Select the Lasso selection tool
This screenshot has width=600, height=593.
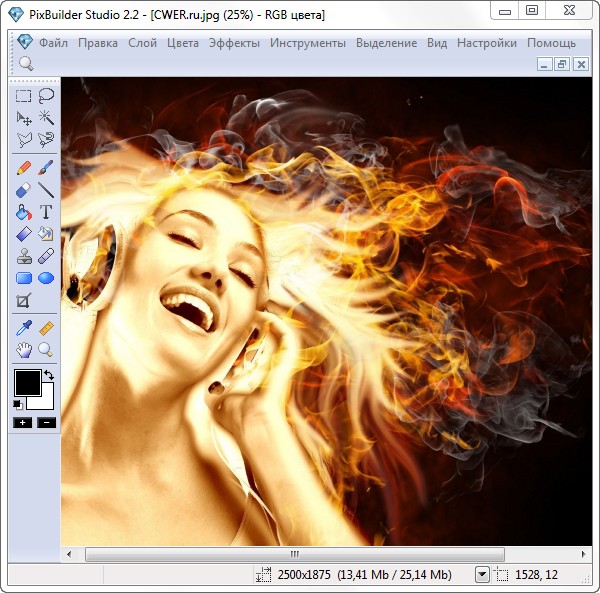[x=46, y=96]
